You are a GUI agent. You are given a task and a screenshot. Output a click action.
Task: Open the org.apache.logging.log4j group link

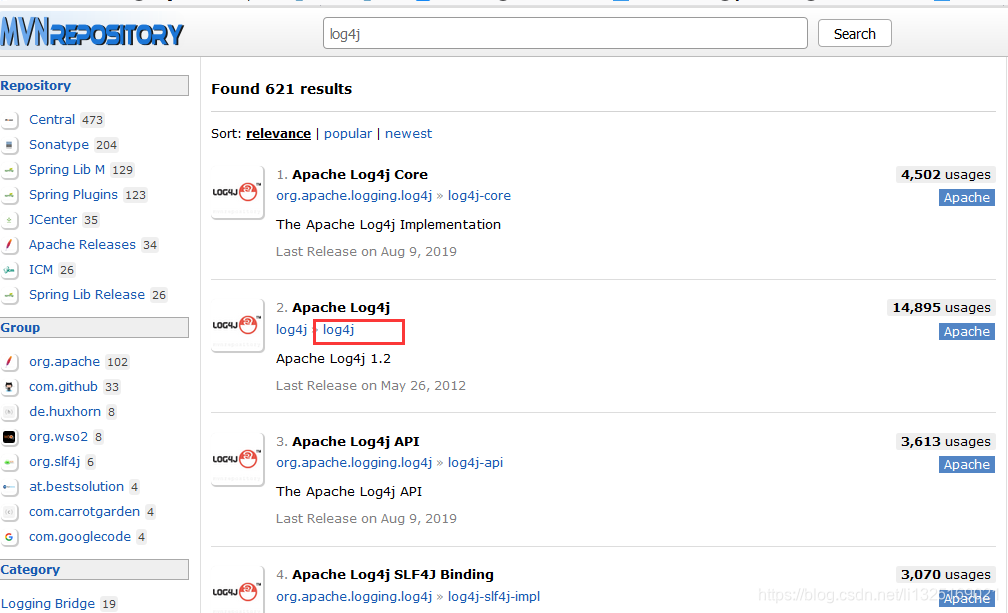pos(353,195)
